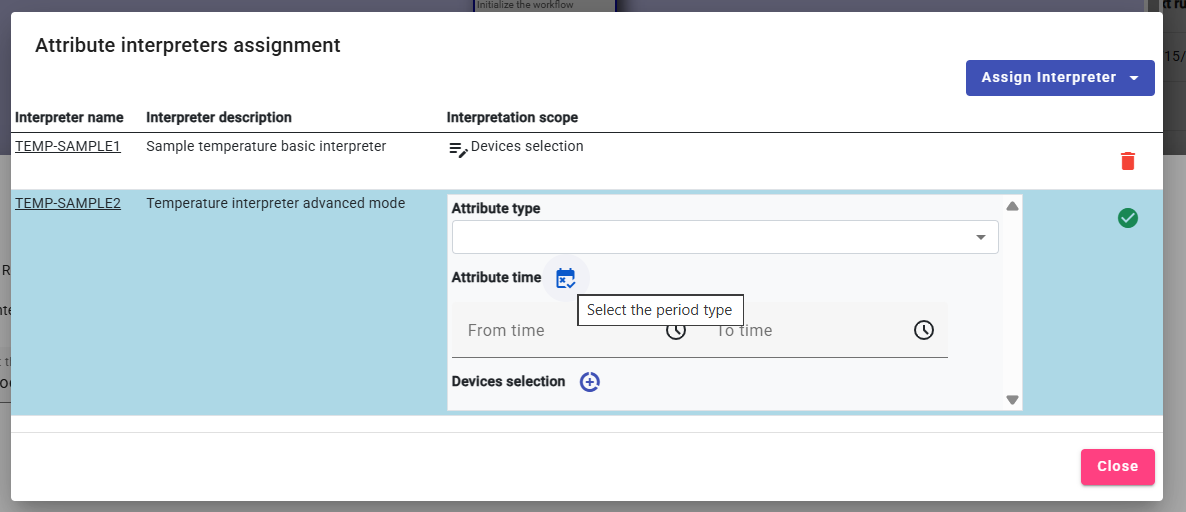Close the interpreters assignment dialog
The width and height of the screenshot is (1186, 512).
pyautogui.click(x=1117, y=467)
